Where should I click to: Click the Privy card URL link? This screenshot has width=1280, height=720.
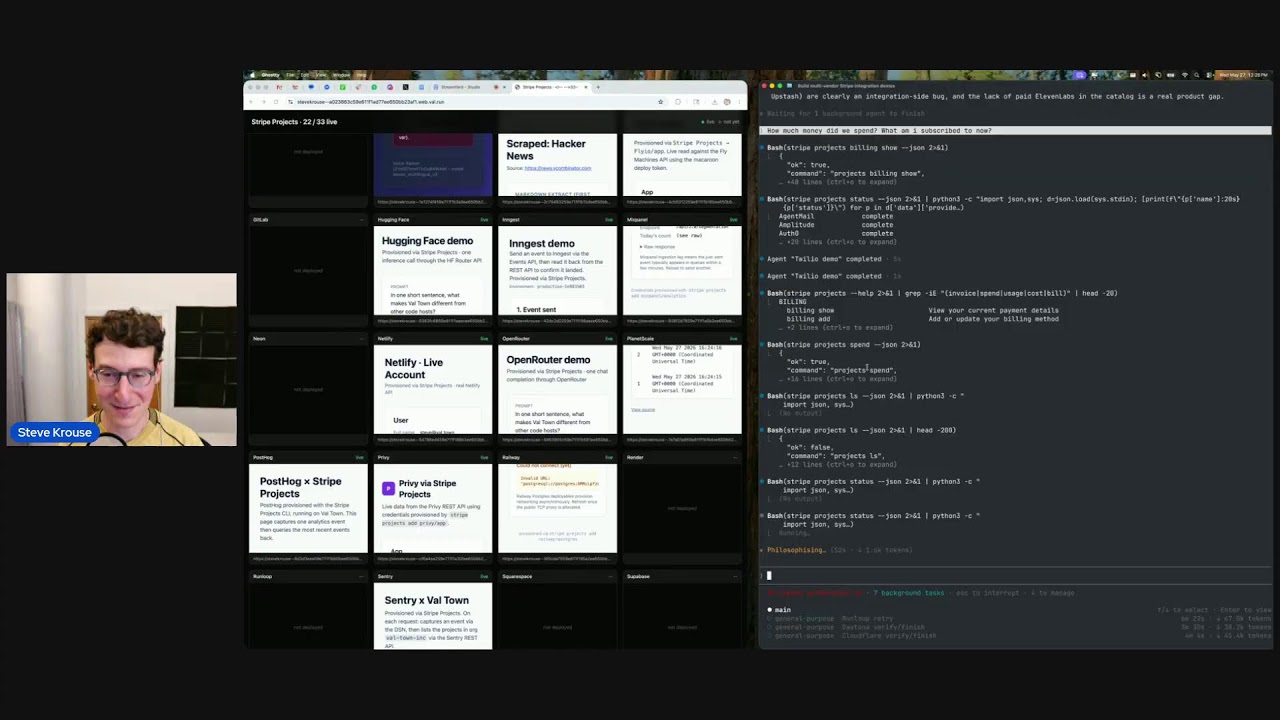click(433, 558)
